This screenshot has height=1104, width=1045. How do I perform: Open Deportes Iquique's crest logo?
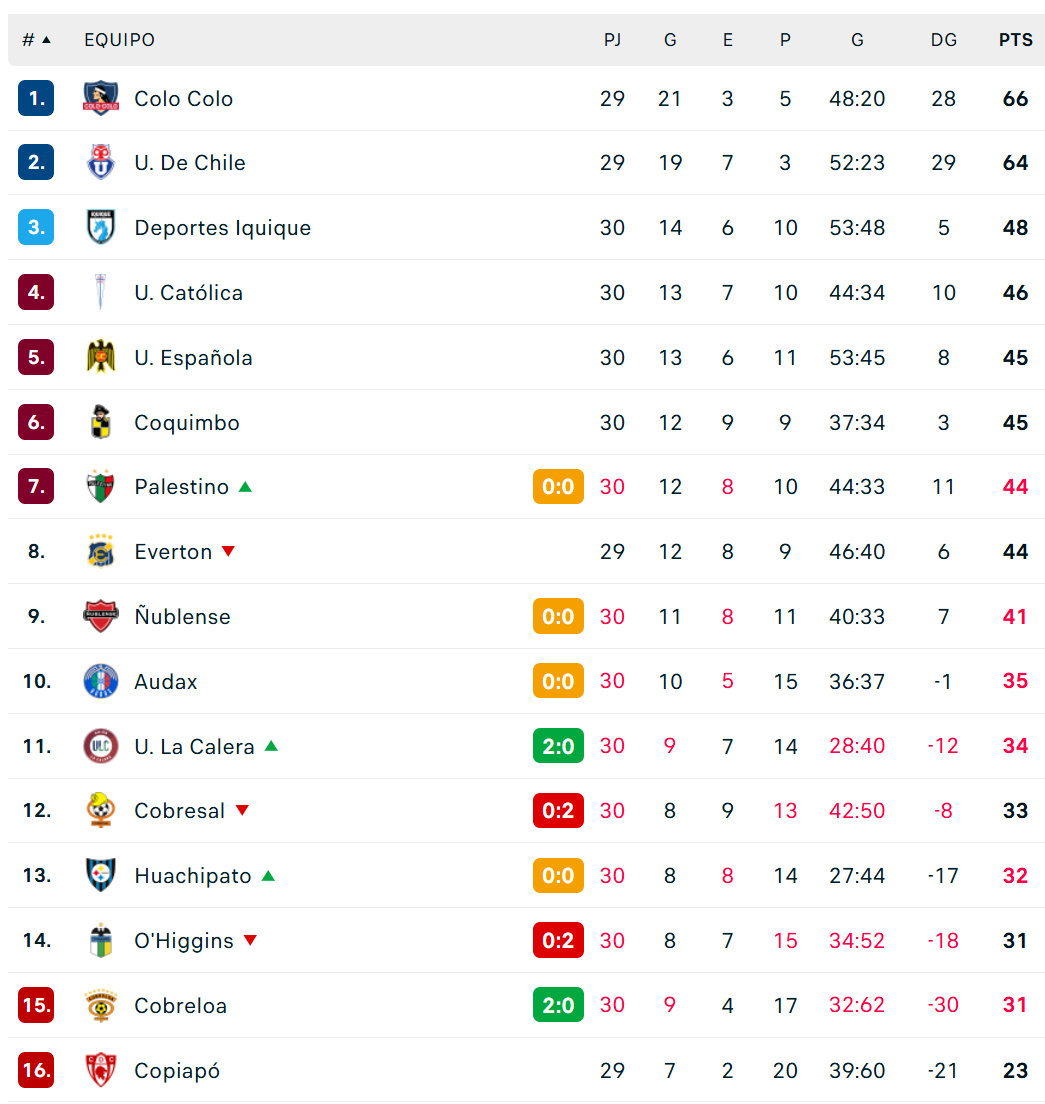coord(101,227)
